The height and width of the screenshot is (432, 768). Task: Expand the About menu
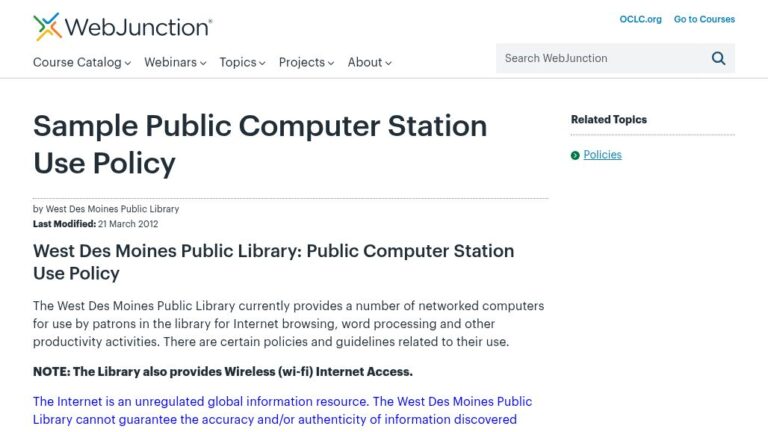click(x=369, y=62)
